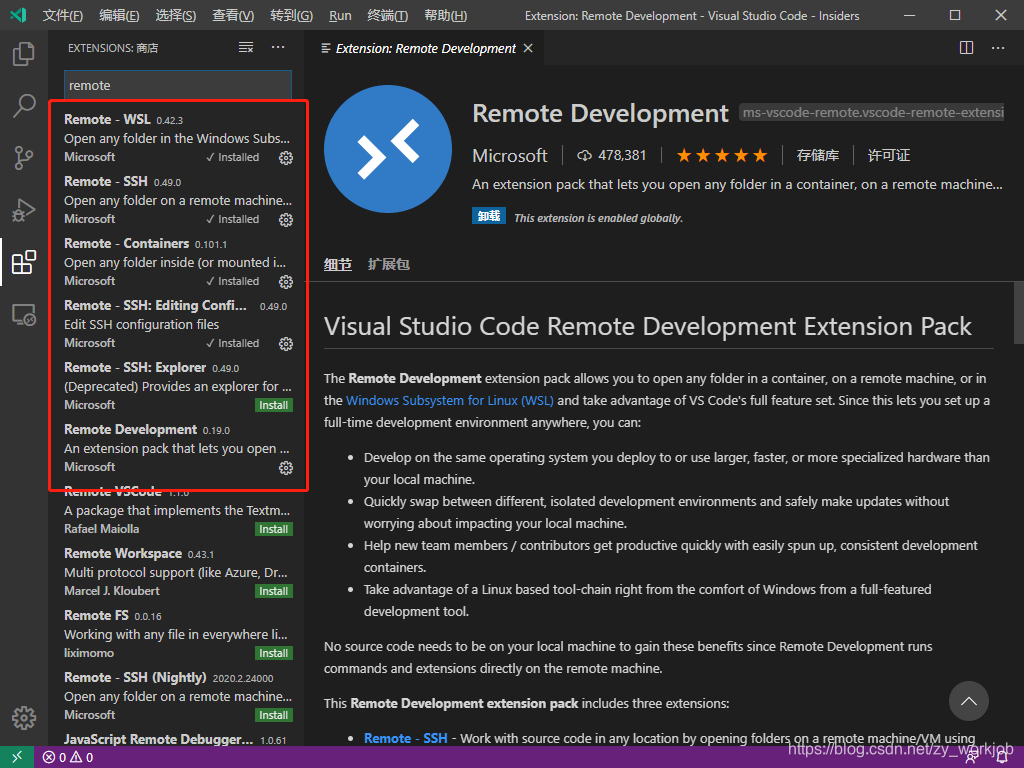The height and width of the screenshot is (768, 1024).
Task: Focus the extensions search box containing remote
Action: 178,86
